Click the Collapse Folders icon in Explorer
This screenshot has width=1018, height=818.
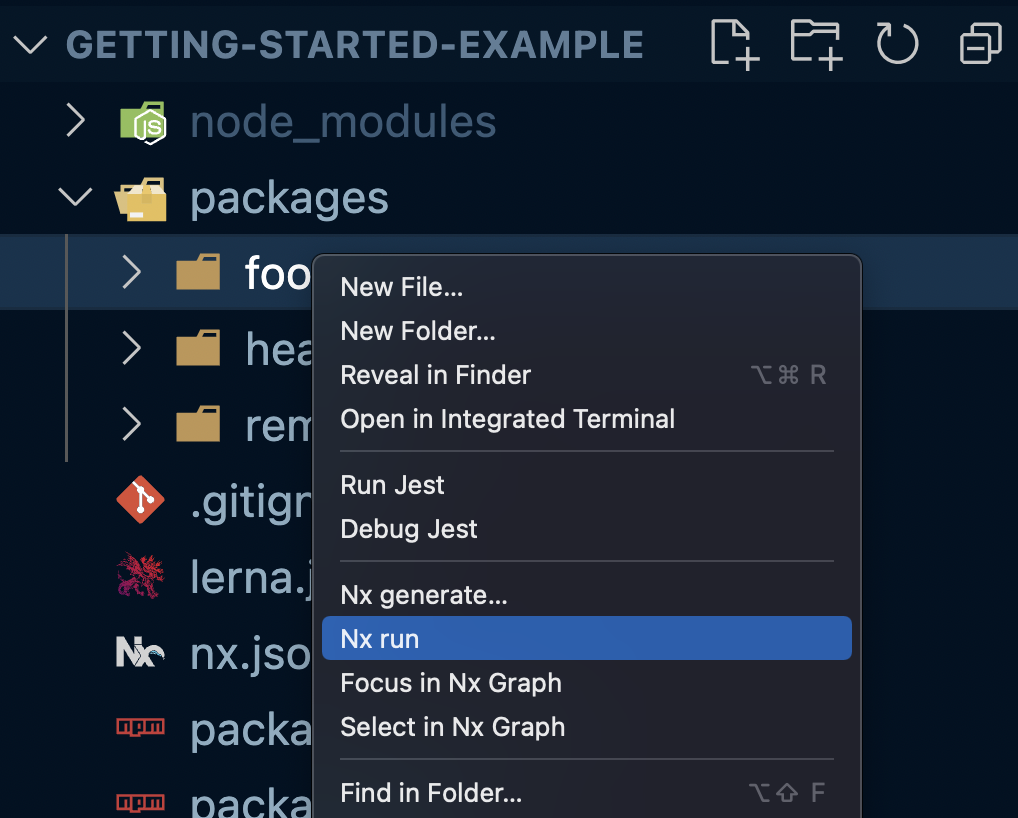tap(979, 43)
